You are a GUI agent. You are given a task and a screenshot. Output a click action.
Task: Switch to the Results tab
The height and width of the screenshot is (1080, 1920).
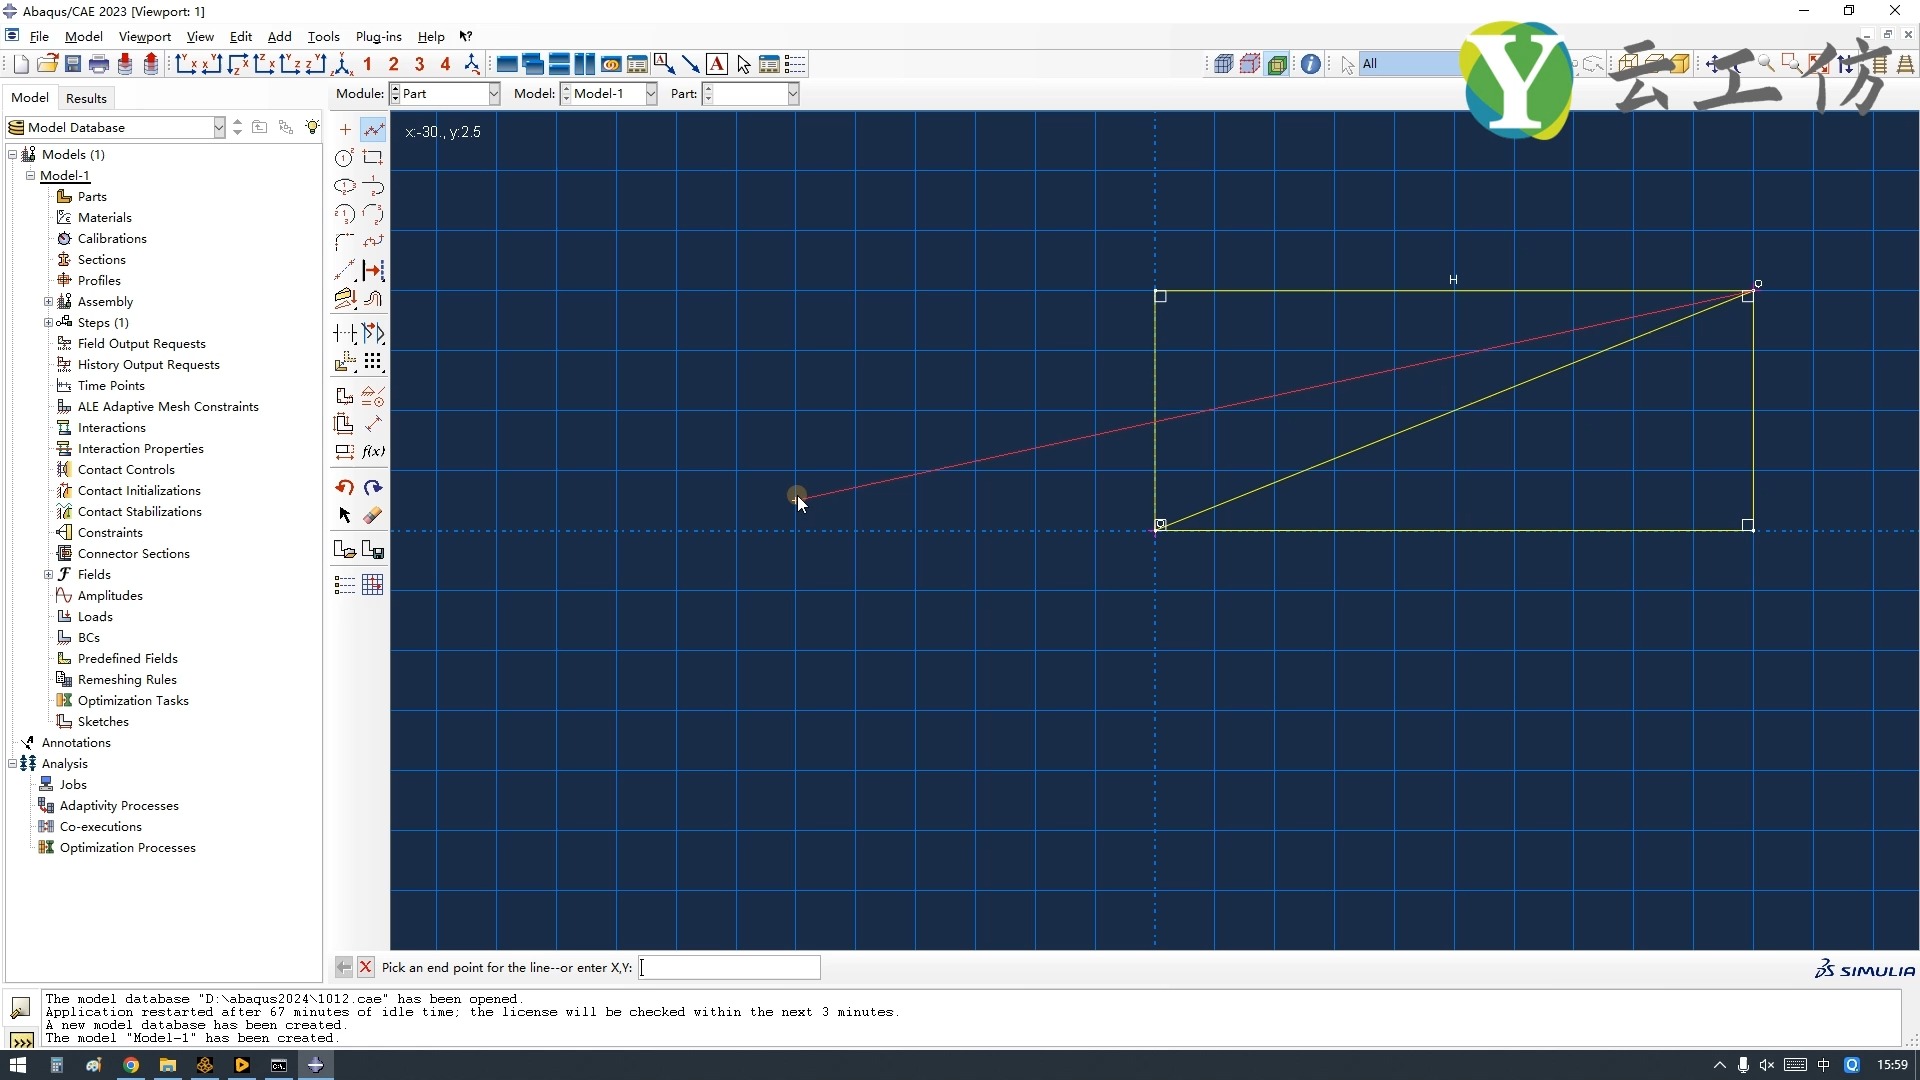86,98
